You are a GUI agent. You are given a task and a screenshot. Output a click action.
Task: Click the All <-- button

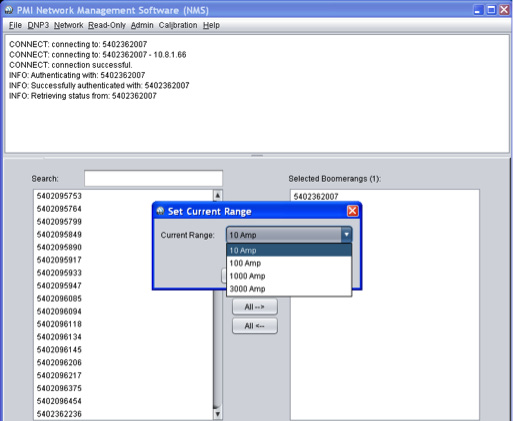tap(255, 326)
